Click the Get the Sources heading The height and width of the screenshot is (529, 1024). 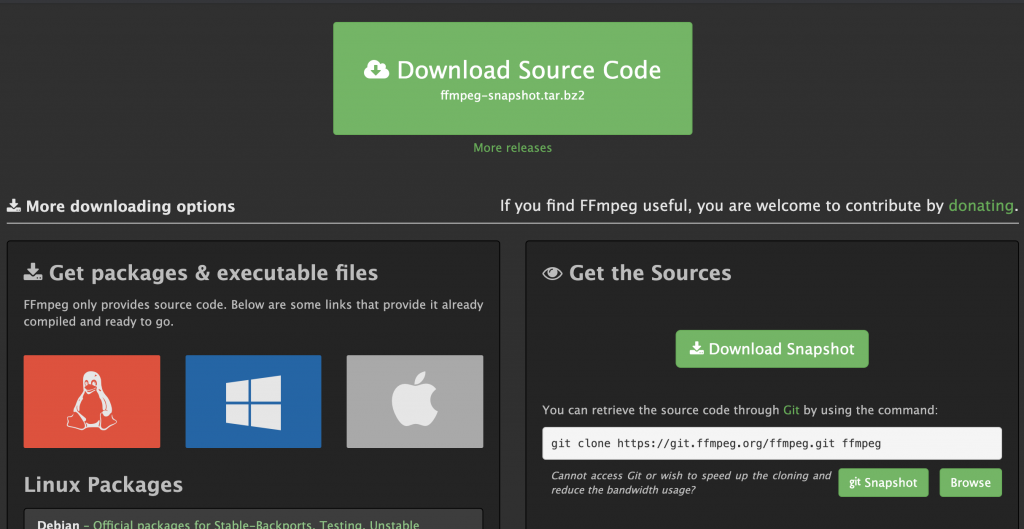(637, 272)
